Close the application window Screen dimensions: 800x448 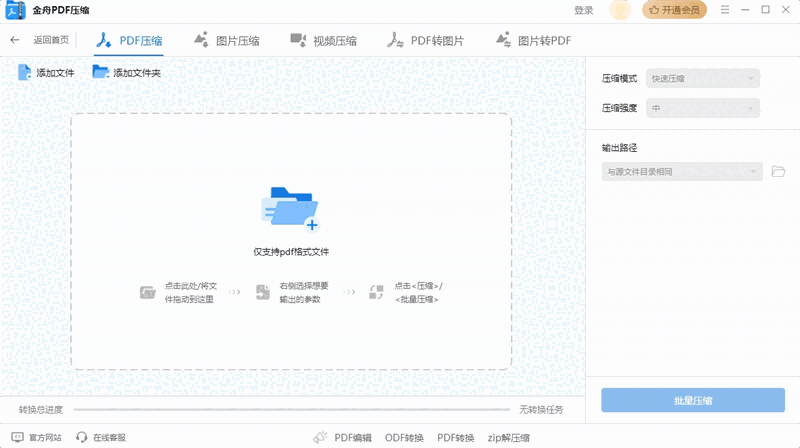pyautogui.click(x=786, y=10)
